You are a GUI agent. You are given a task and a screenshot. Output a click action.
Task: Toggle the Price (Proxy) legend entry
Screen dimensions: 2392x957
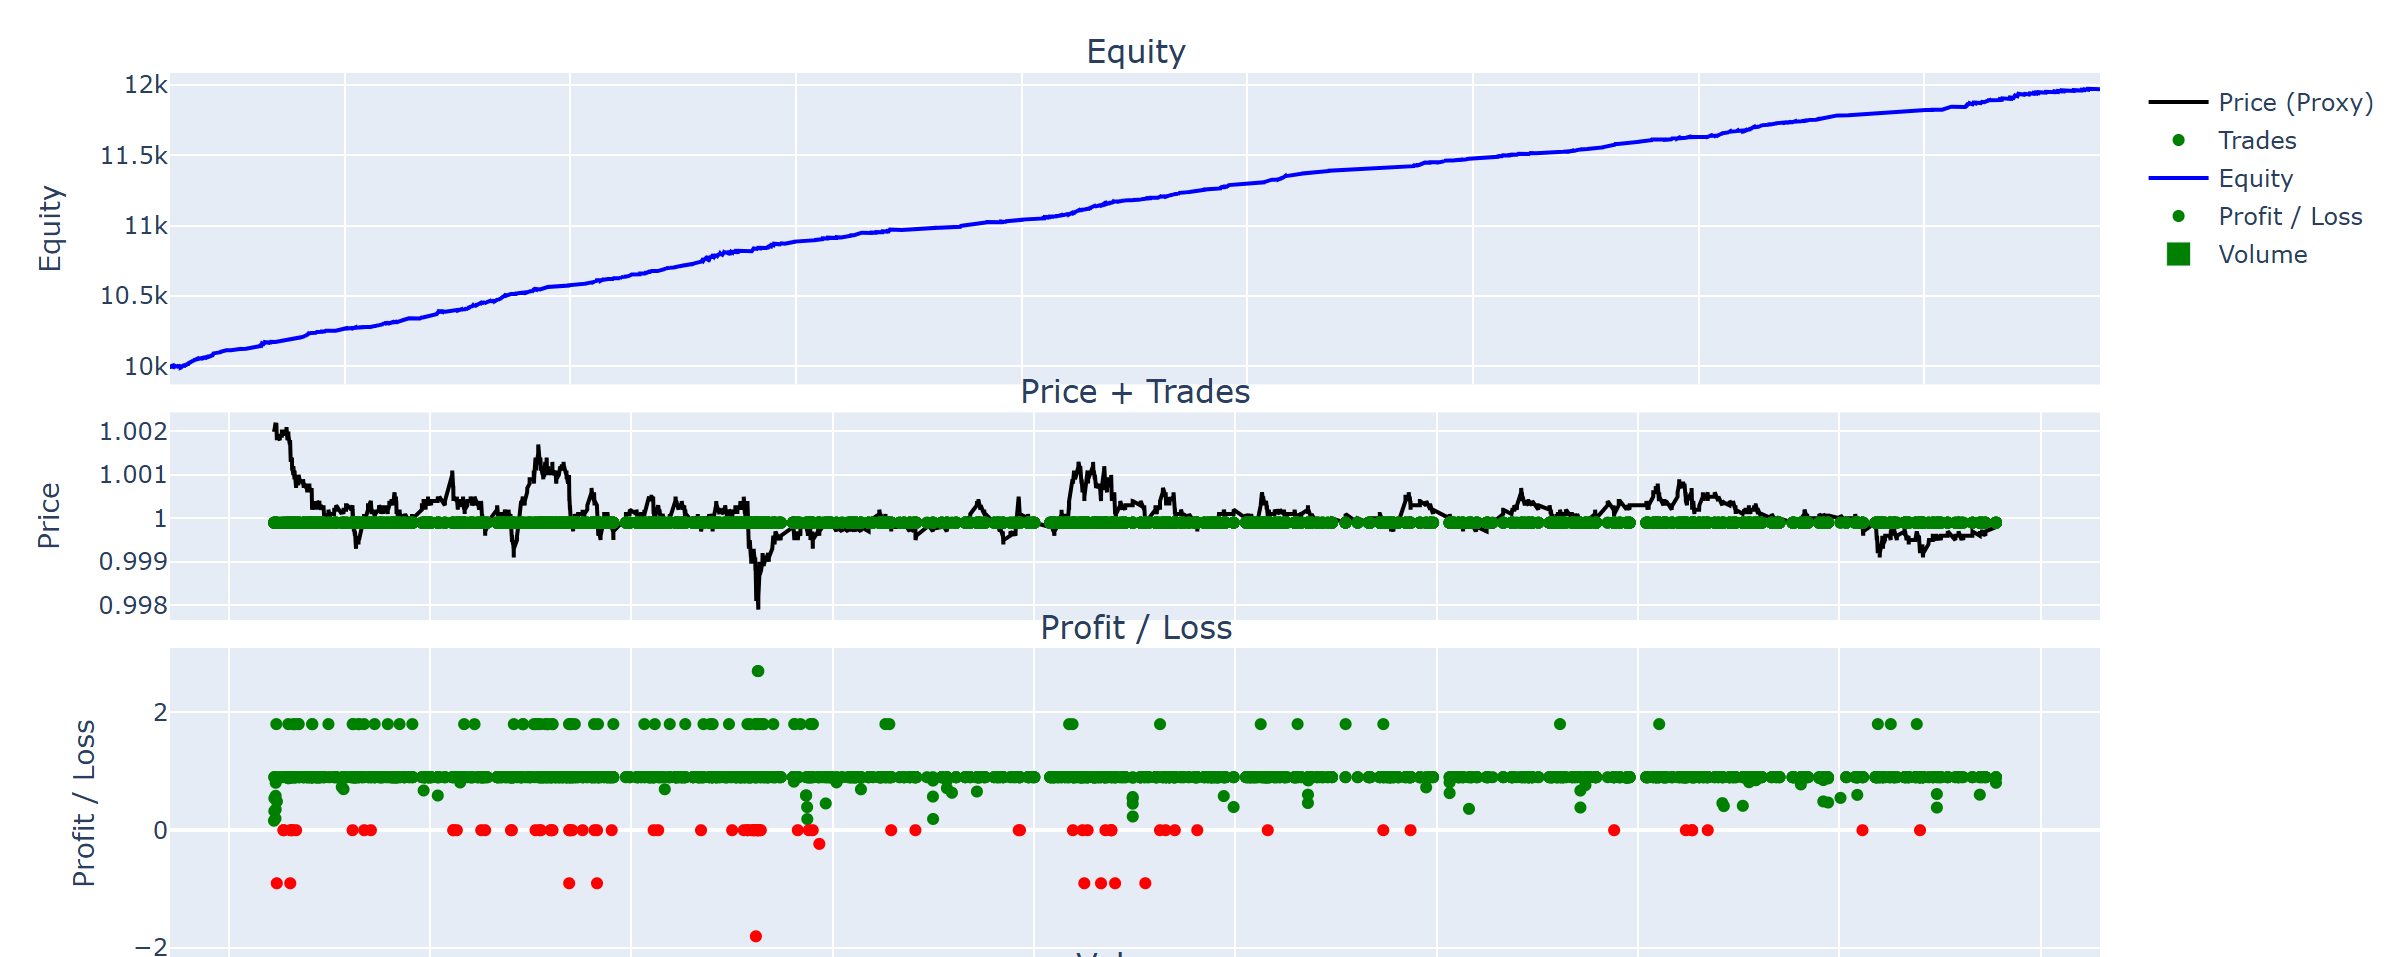[x=2295, y=102]
